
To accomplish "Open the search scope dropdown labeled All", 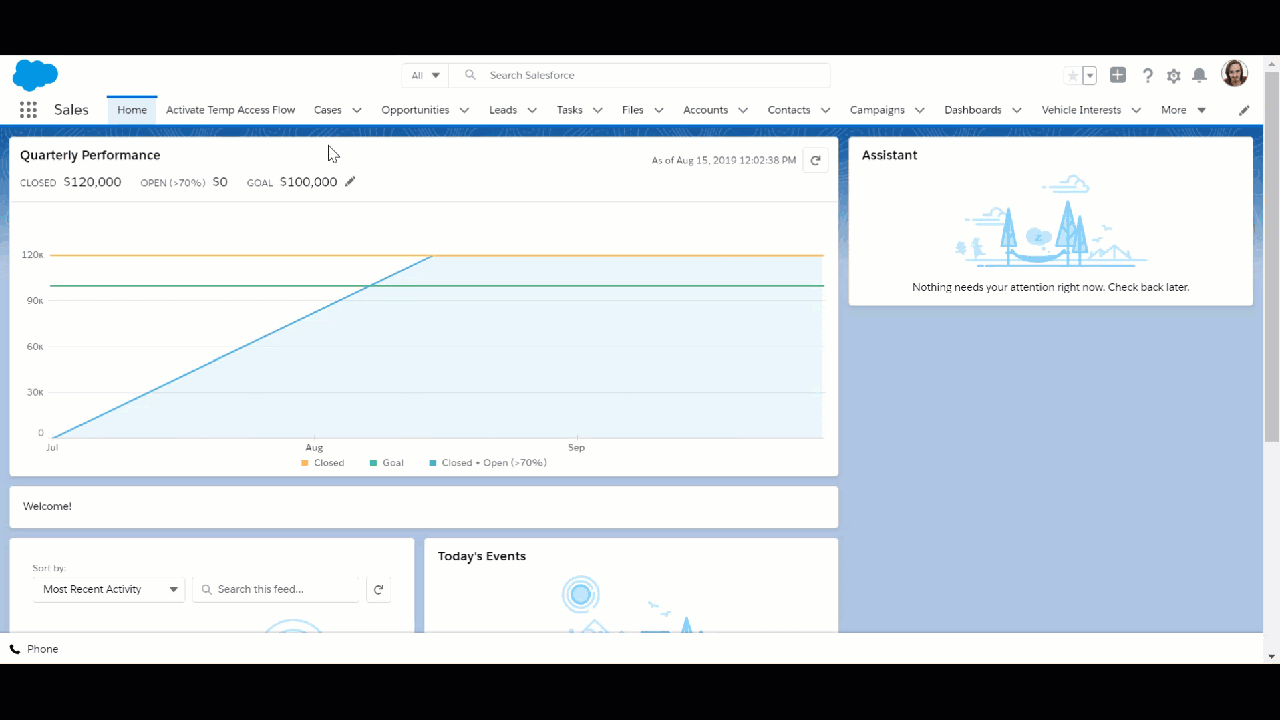I will pos(424,75).
